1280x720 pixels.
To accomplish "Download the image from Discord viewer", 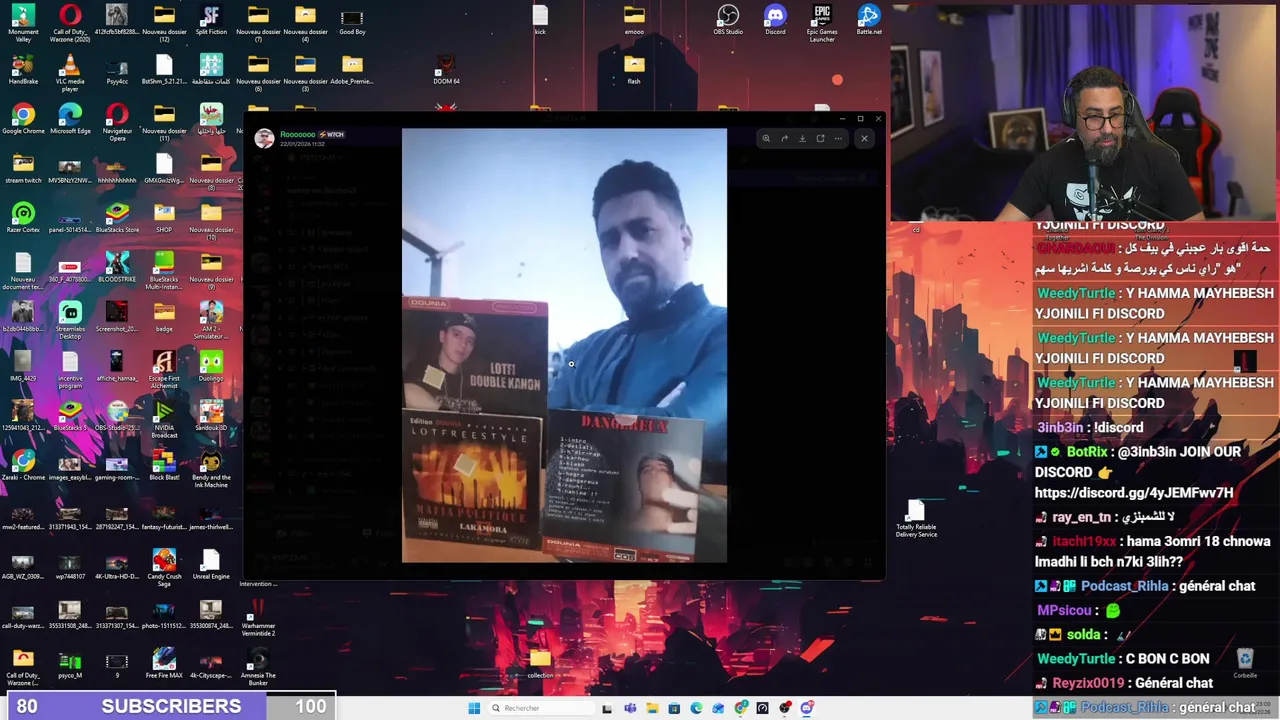I will click(802, 138).
